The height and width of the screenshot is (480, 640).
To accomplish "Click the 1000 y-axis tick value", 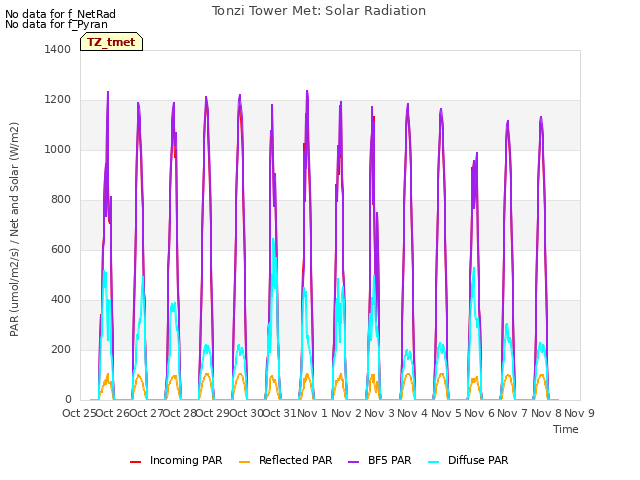I will [58, 149].
